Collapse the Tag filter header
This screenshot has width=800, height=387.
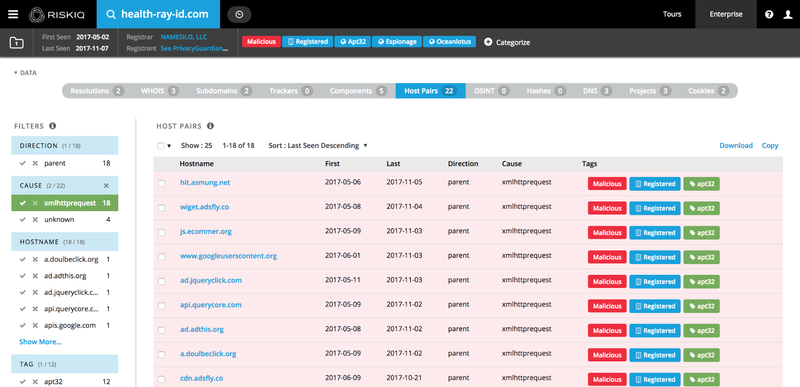click(65, 364)
